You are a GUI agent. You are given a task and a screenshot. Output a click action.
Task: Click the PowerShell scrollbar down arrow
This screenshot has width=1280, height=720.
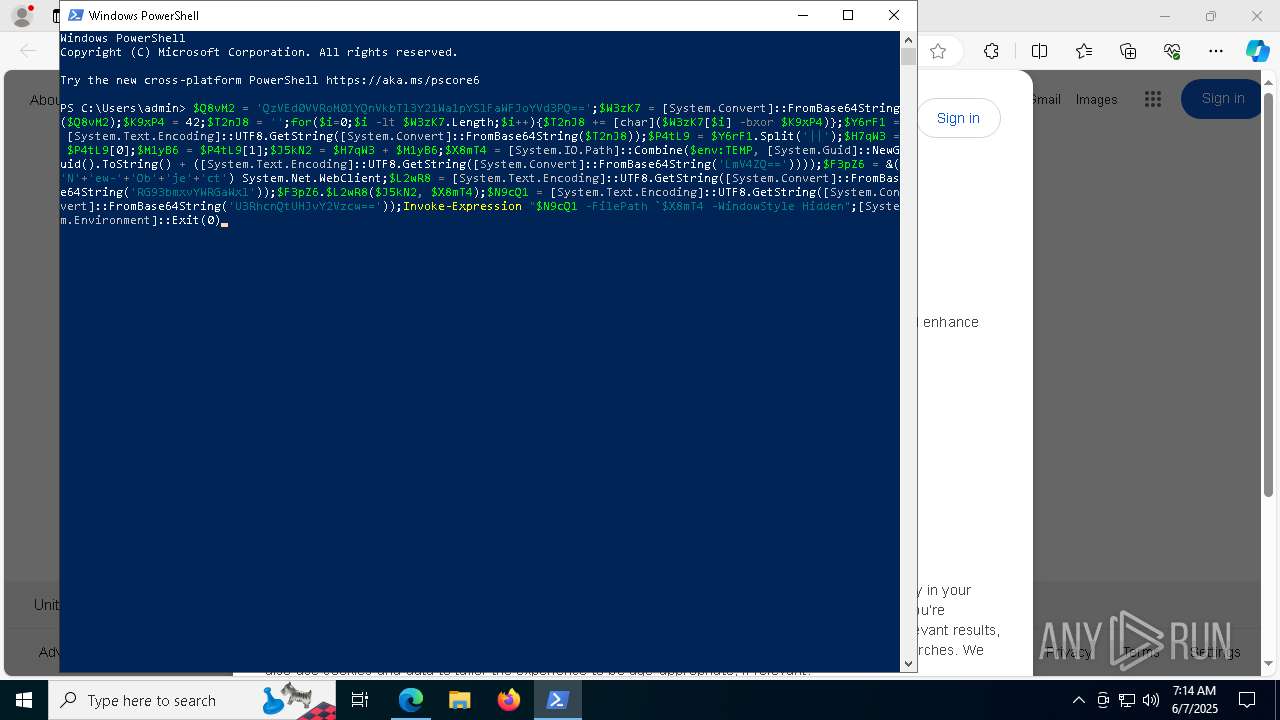[x=908, y=663]
